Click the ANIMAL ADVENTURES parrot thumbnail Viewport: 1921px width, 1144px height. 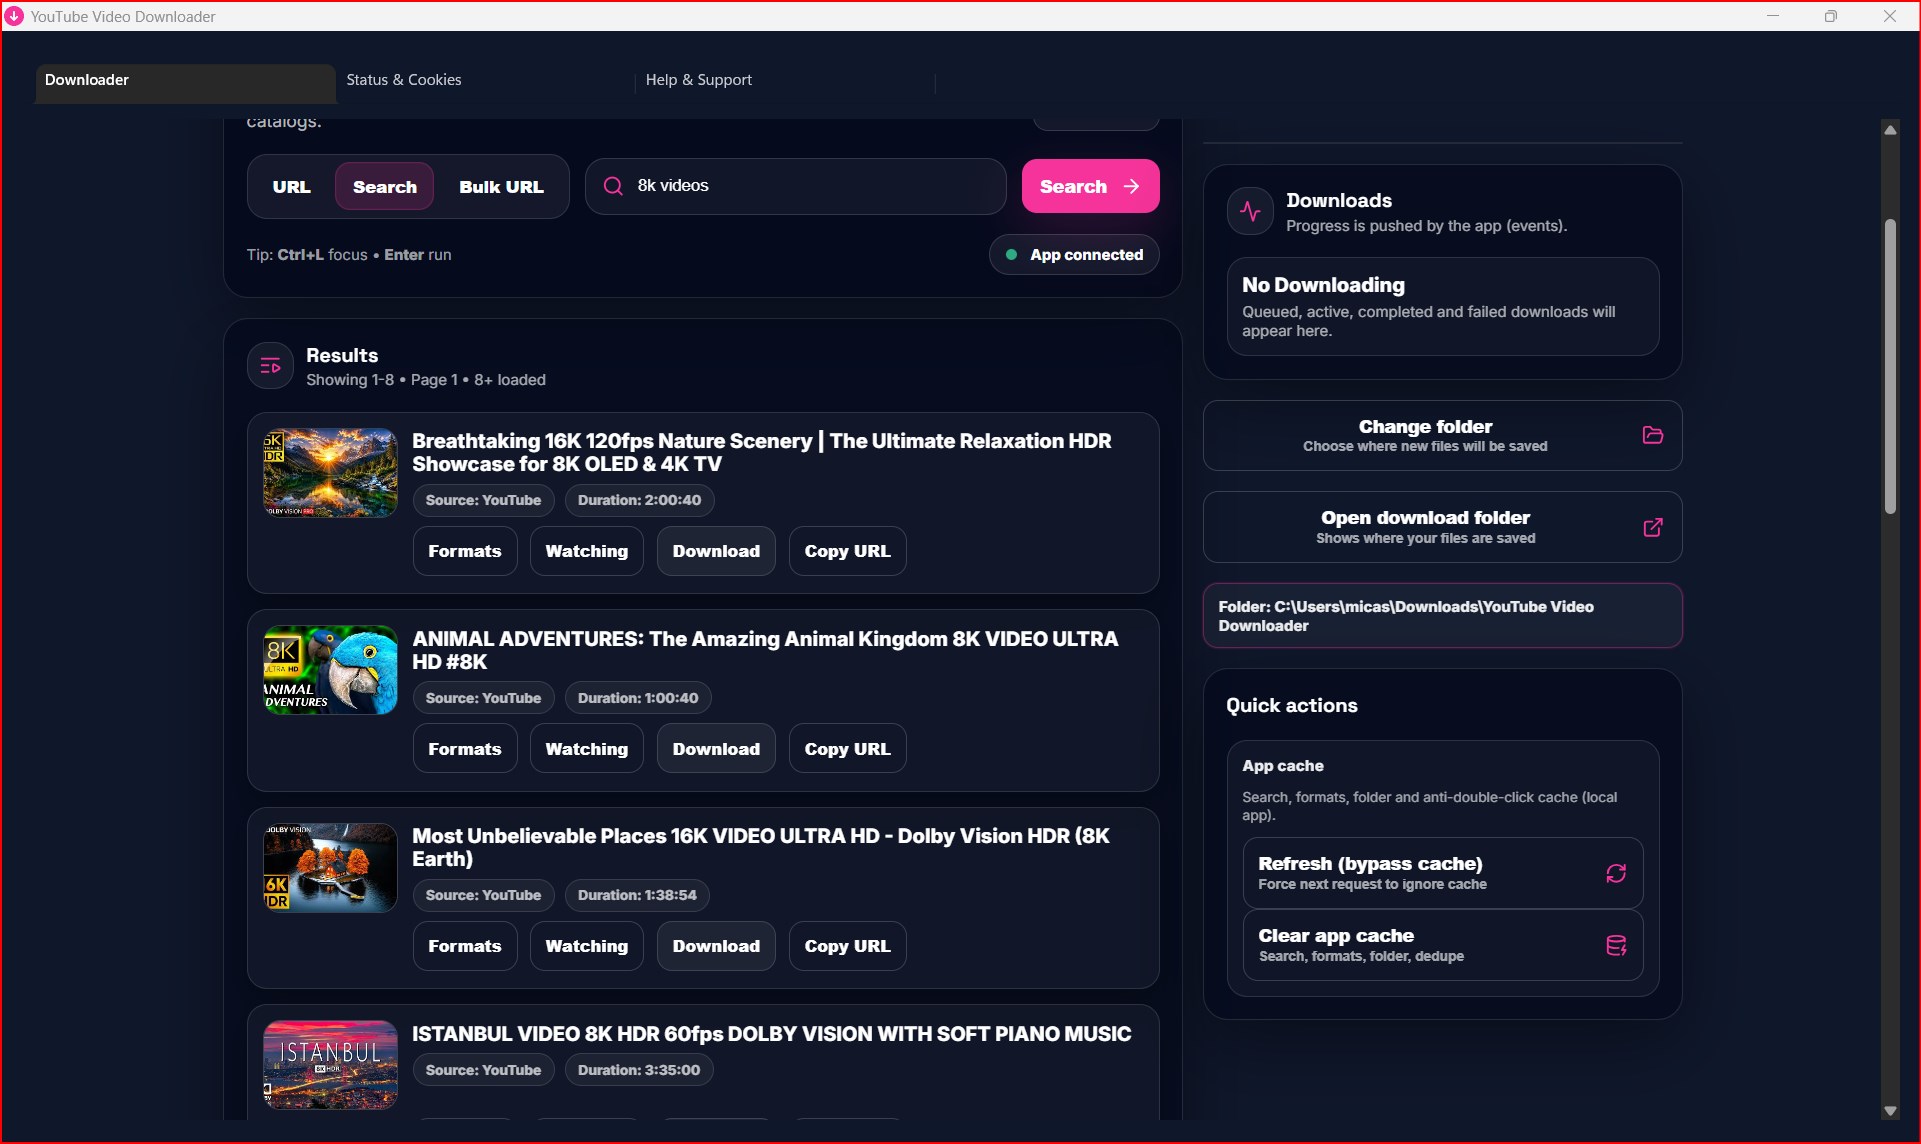point(330,670)
